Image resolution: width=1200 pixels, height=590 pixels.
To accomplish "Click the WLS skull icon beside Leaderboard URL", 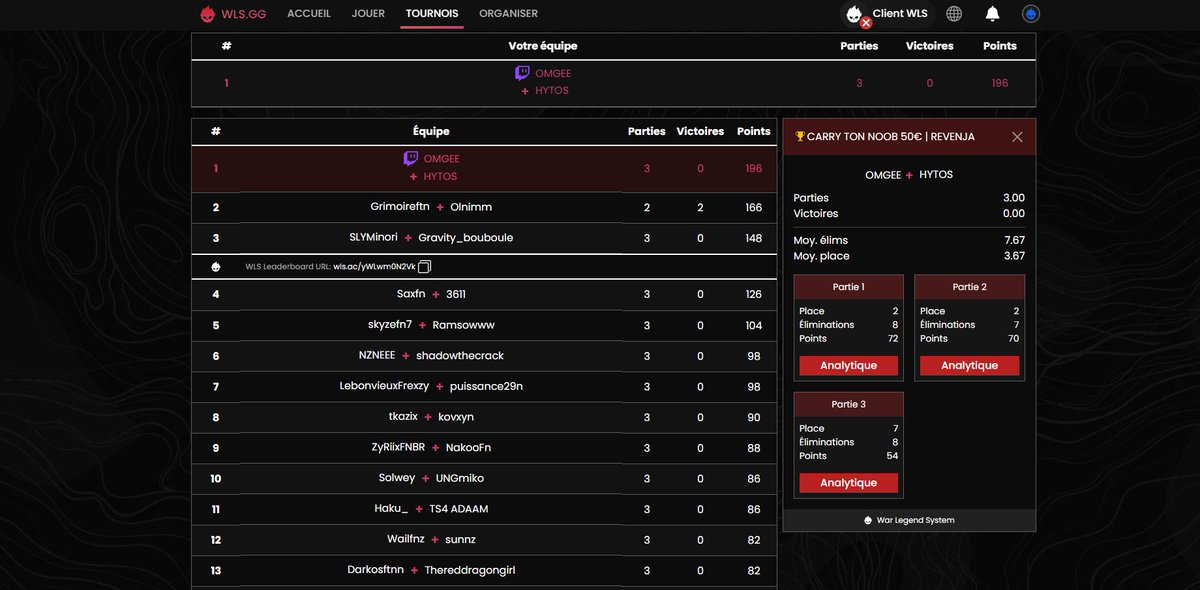I will (215, 267).
